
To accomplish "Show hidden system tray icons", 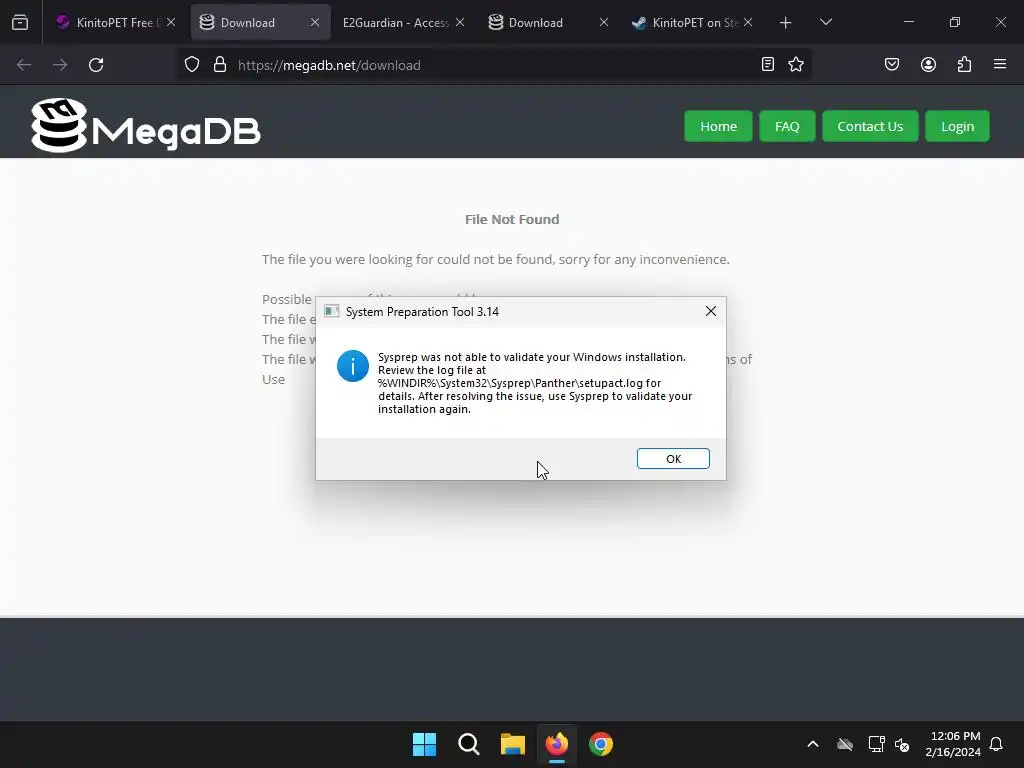I will point(812,744).
